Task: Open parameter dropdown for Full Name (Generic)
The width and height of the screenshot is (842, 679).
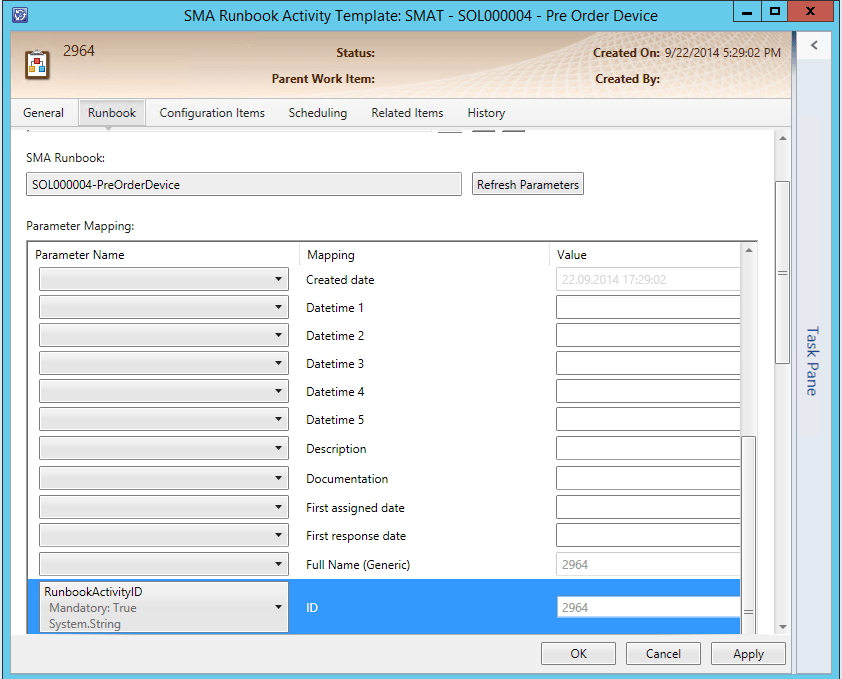Action: [164, 564]
